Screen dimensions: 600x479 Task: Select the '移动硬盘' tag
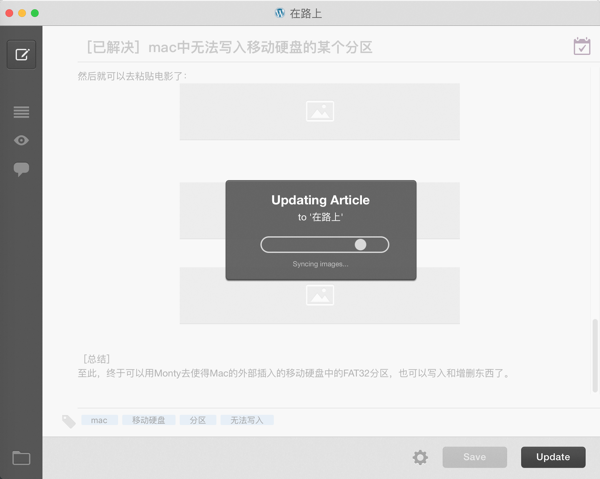click(x=148, y=420)
